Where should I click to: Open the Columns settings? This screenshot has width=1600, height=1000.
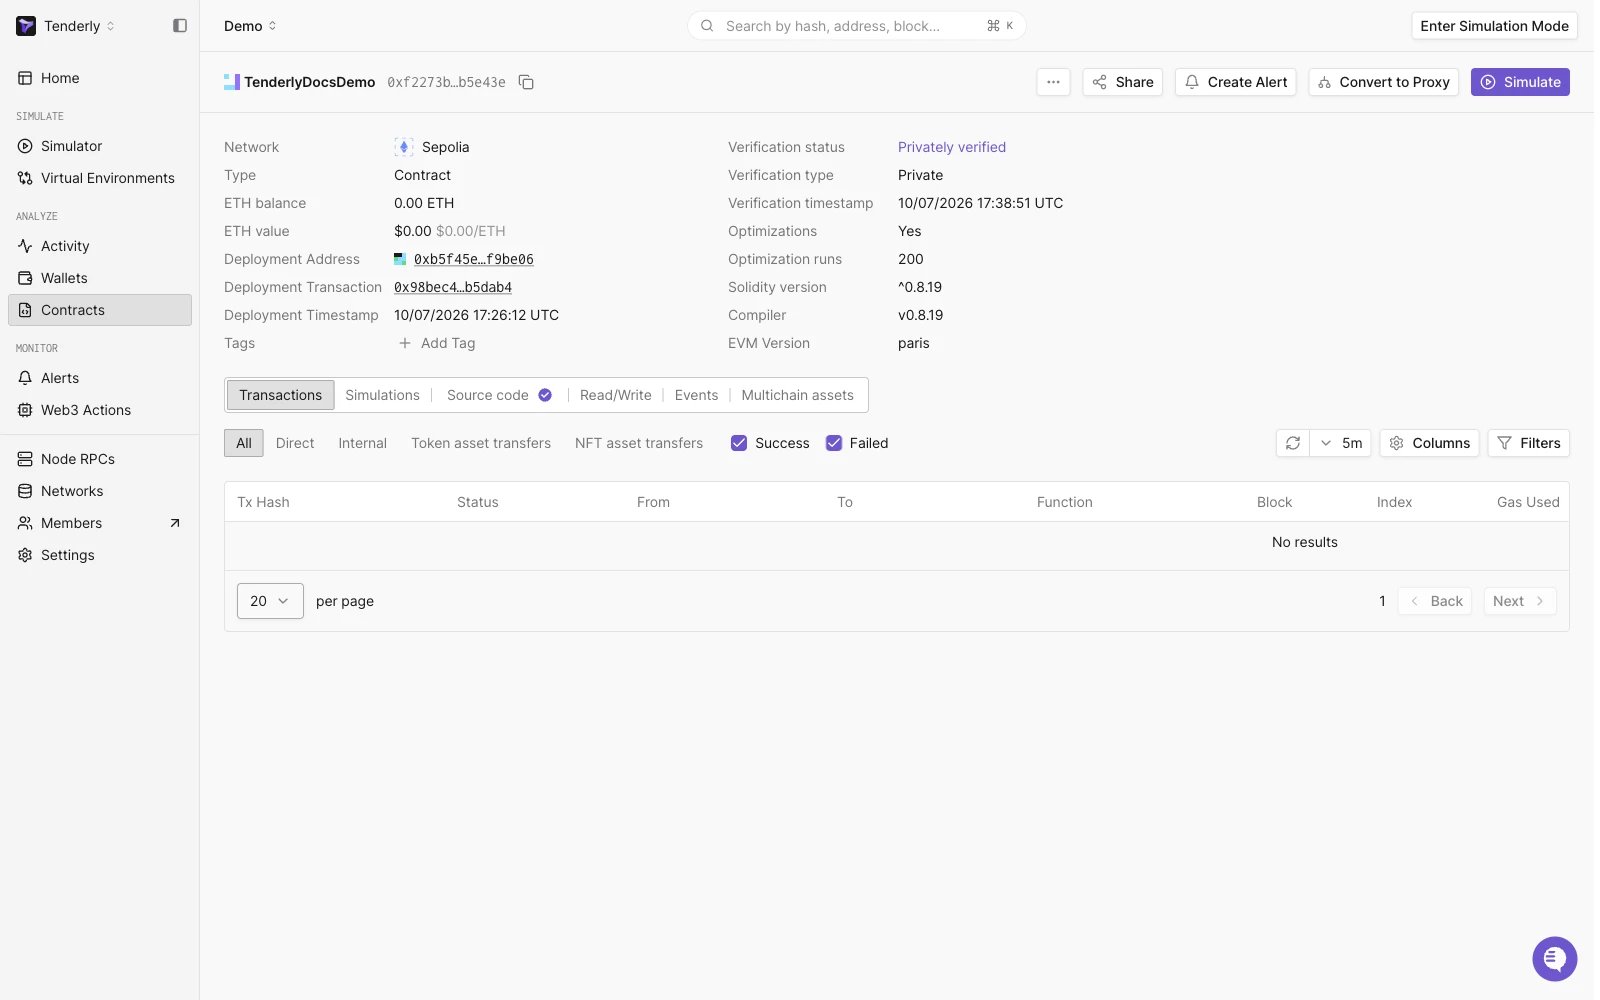click(1430, 443)
